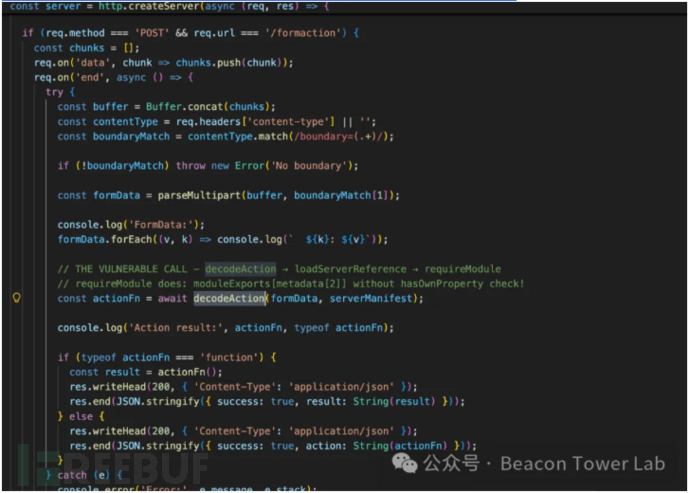The image size is (690, 493).
Task: Click http.createServer at the top
Action: click(x=148, y=6)
